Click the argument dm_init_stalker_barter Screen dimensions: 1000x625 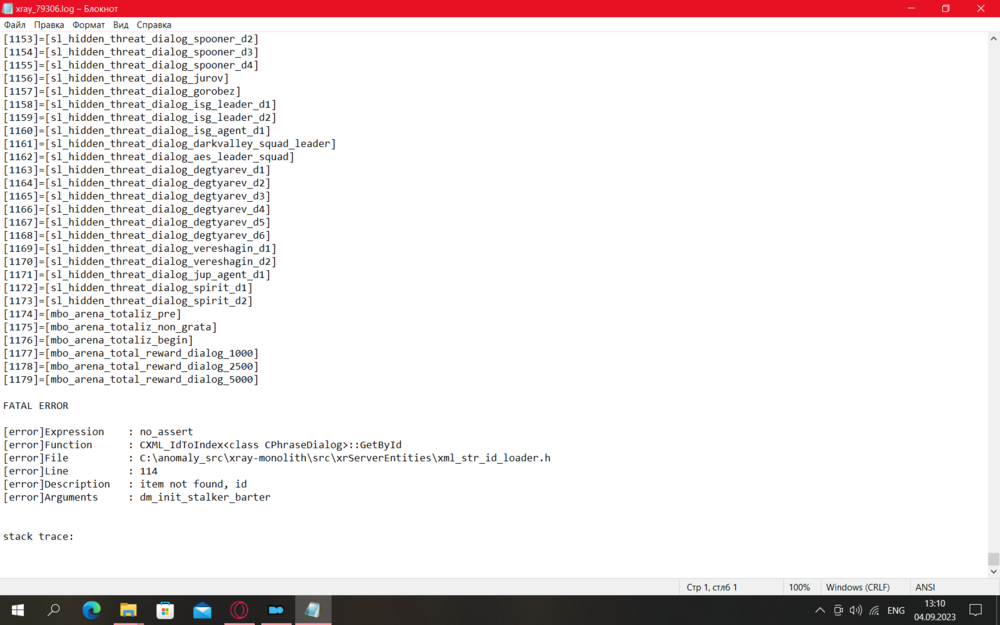(x=205, y=497)
